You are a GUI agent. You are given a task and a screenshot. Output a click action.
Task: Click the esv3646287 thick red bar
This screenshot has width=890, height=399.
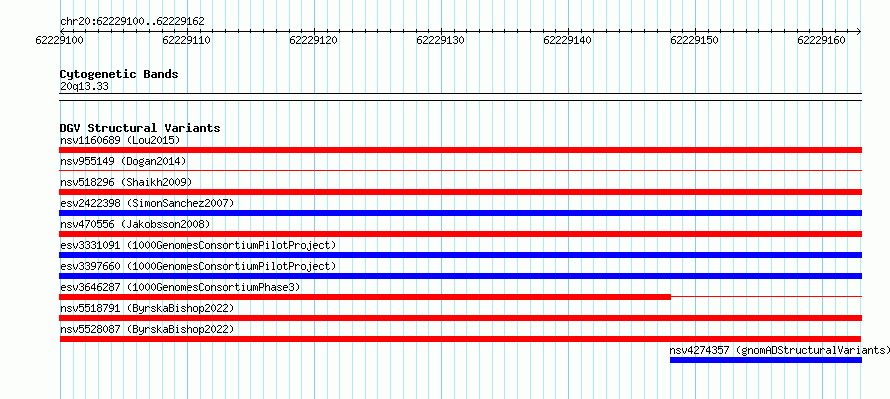[365, 297]
